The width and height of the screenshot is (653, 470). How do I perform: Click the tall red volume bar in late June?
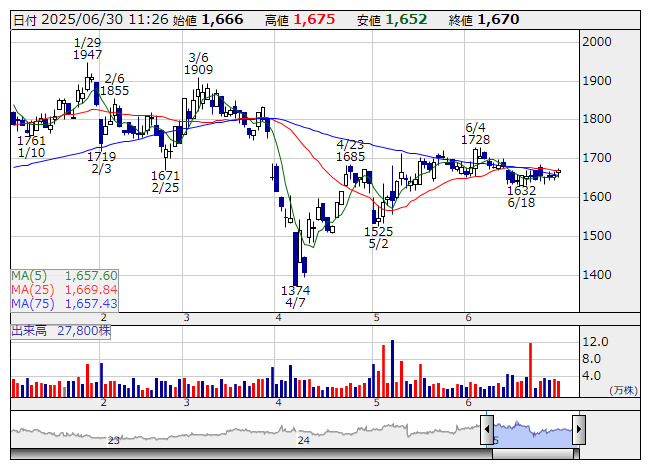tap(531, 370)
